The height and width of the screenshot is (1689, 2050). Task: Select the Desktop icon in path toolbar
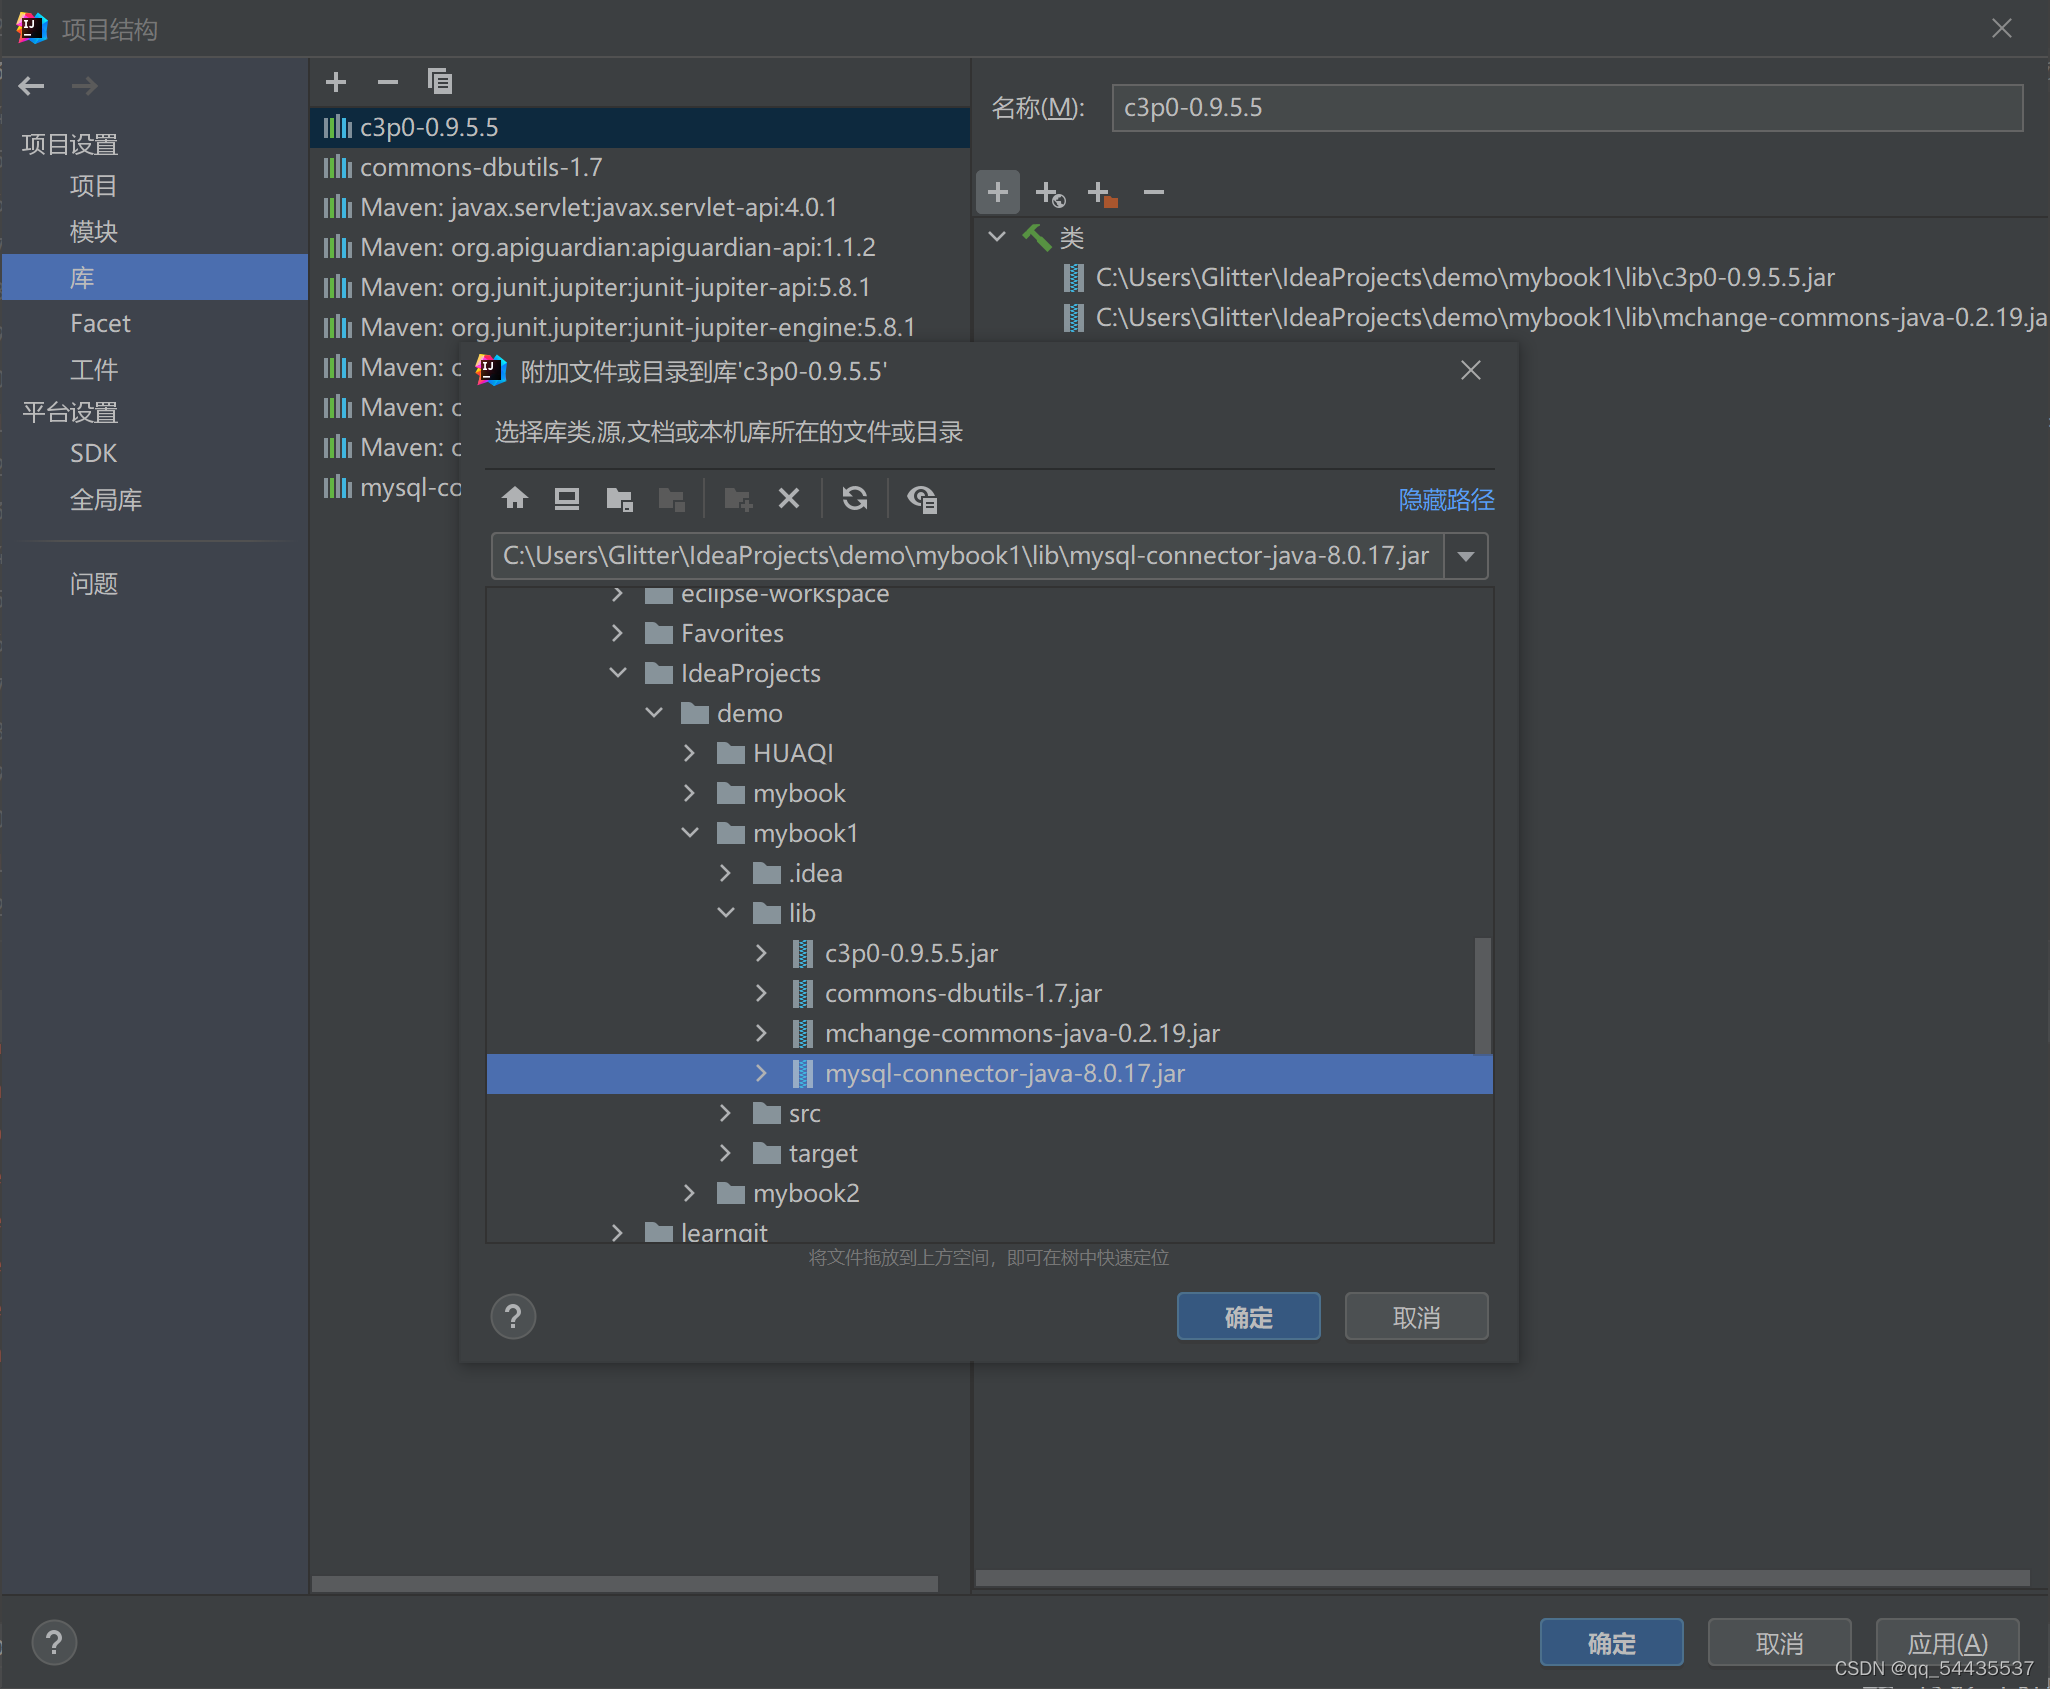click(x=566, y=498)
